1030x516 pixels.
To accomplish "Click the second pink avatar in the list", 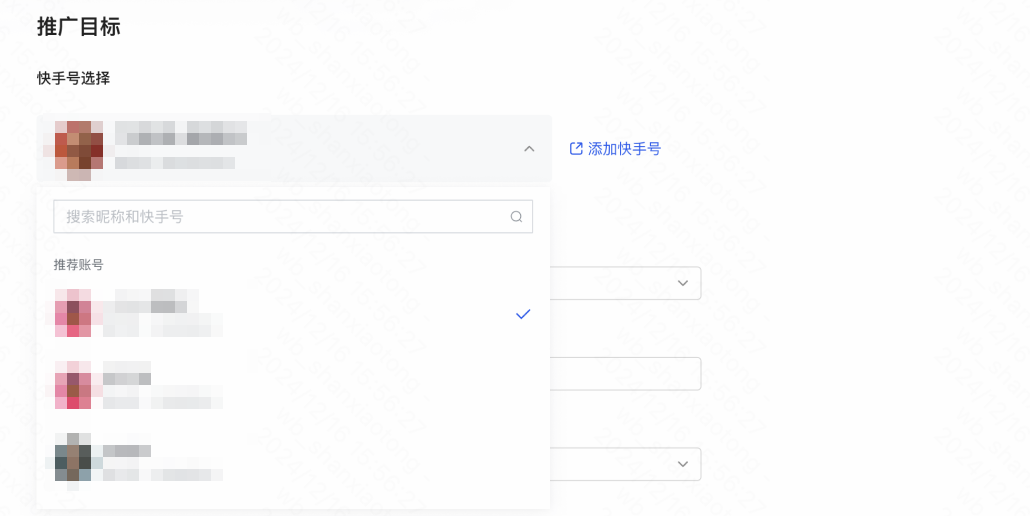I will coord(73,385).
